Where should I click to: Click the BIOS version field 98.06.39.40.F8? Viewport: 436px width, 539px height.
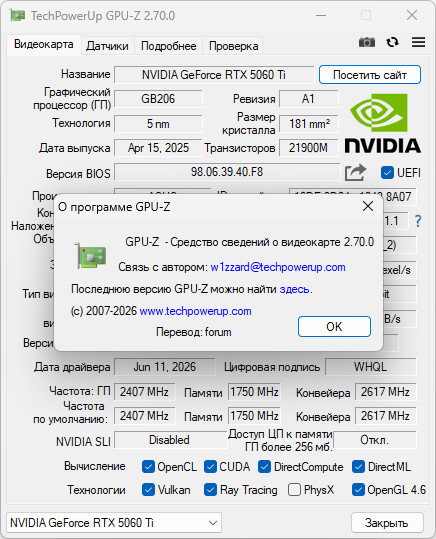click(x=227, y=172)
